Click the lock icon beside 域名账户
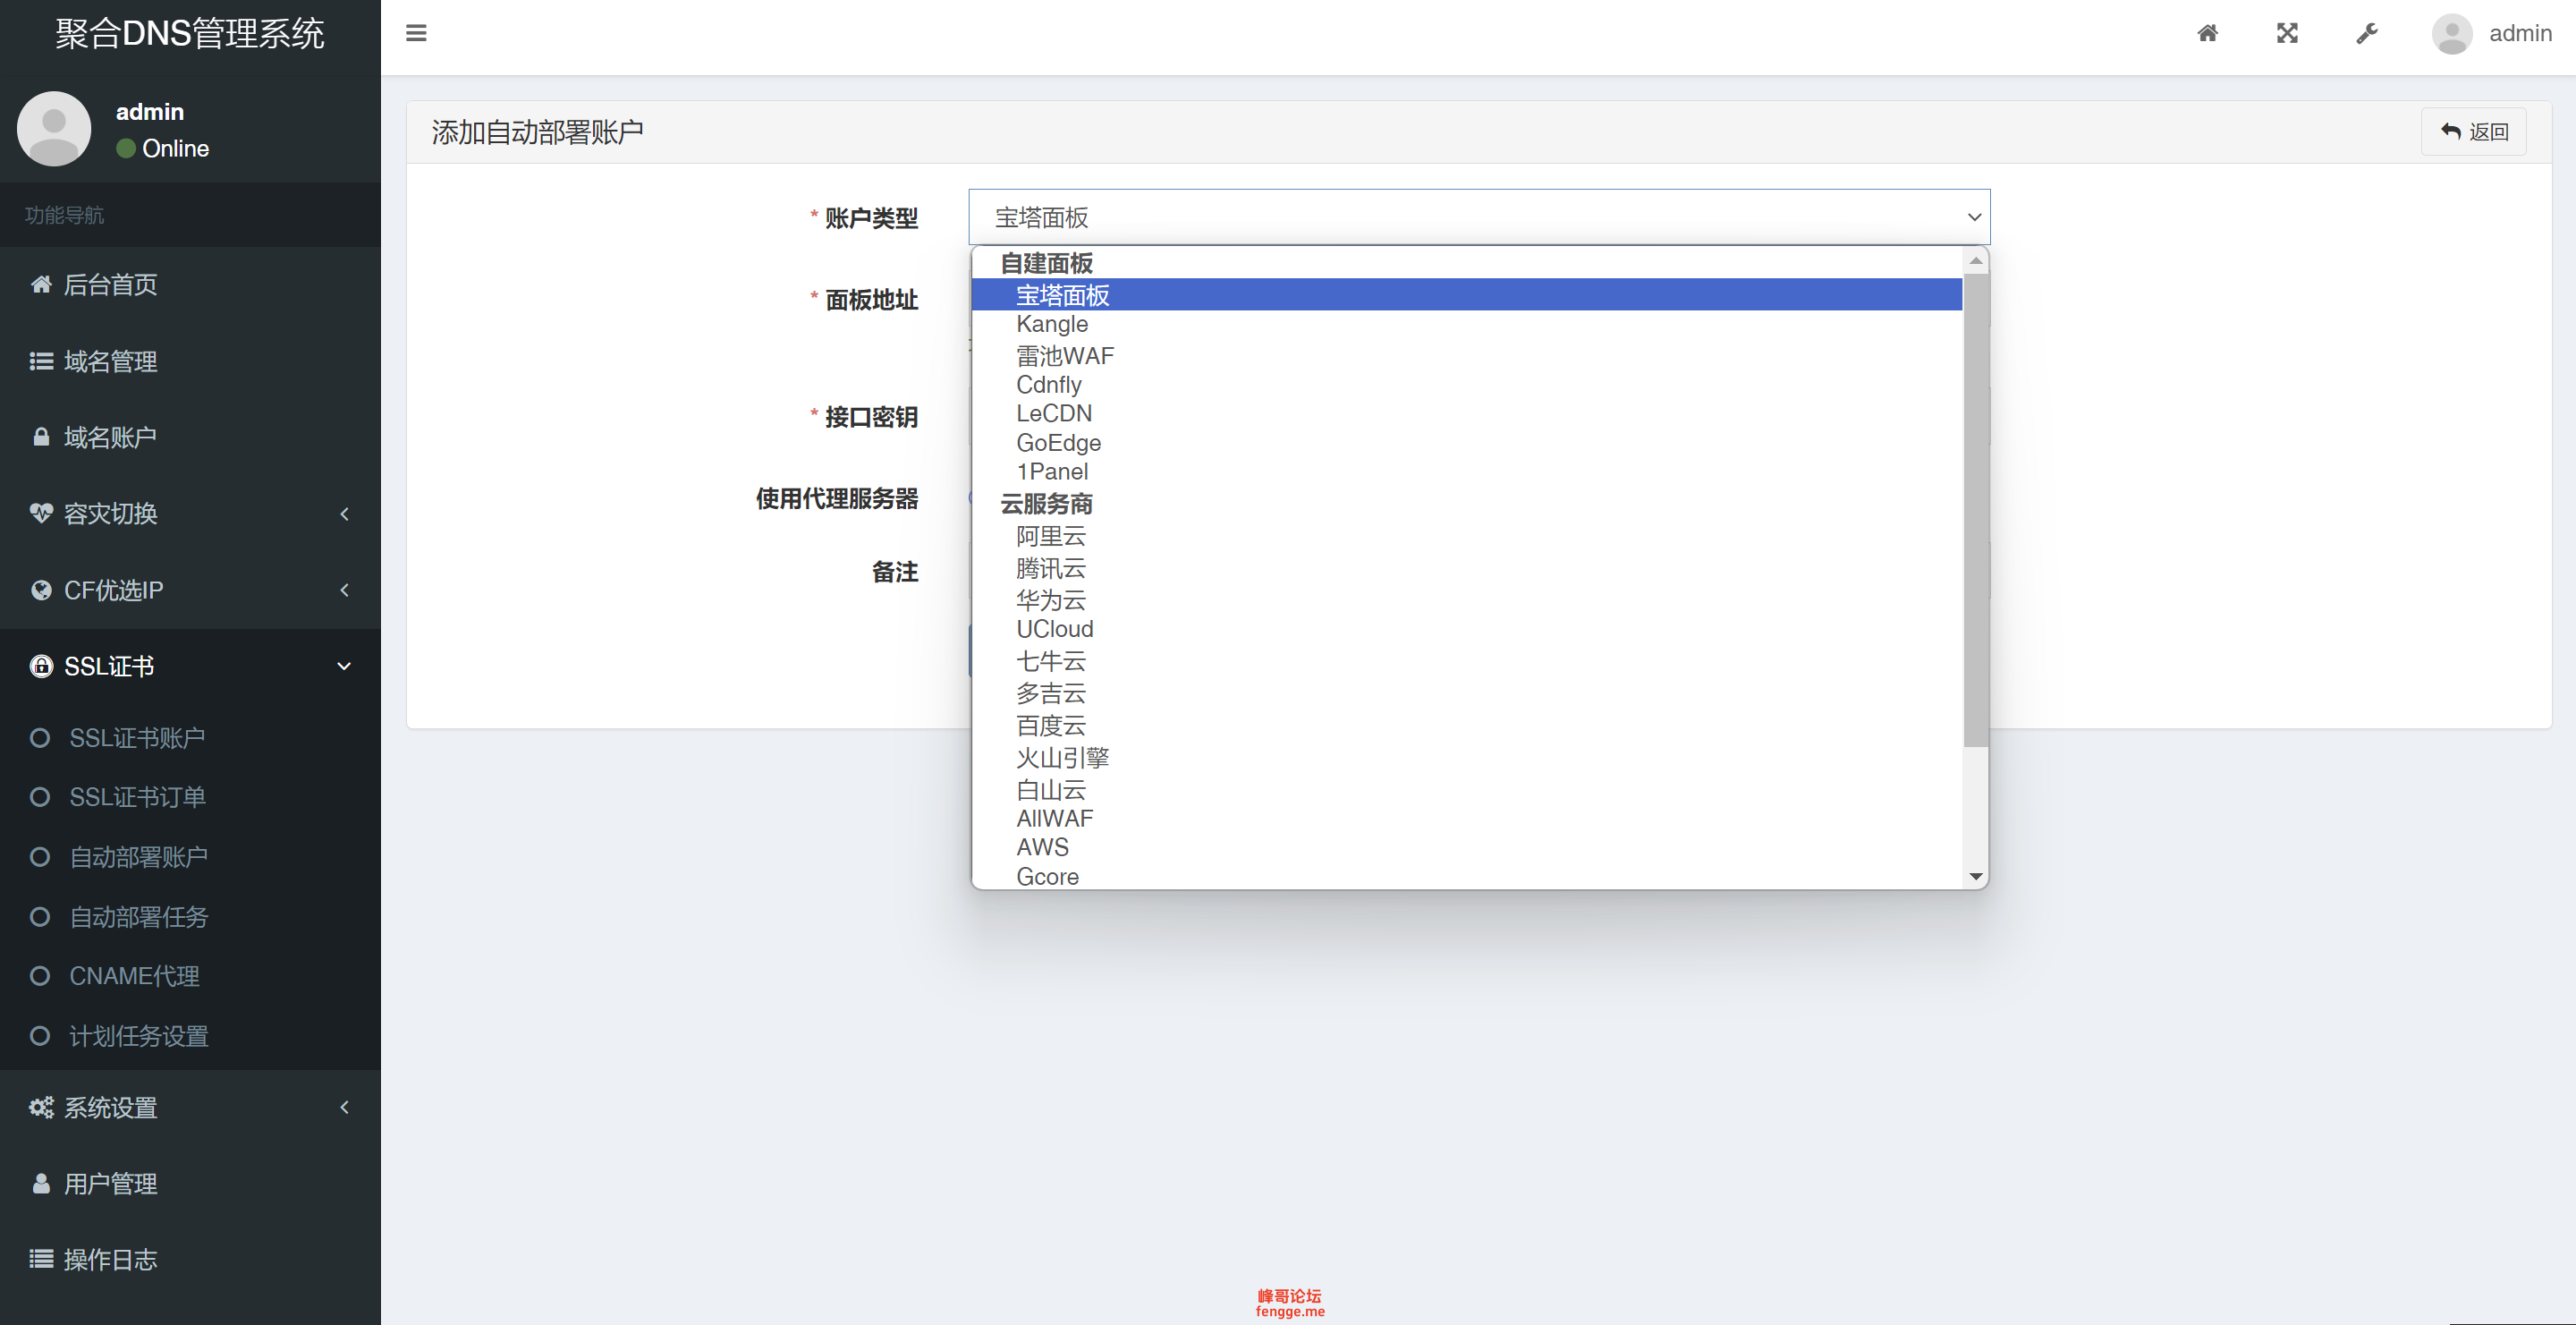This screenshot has width=2576, height=1325. pyautogui.click(x=41, y=437)
